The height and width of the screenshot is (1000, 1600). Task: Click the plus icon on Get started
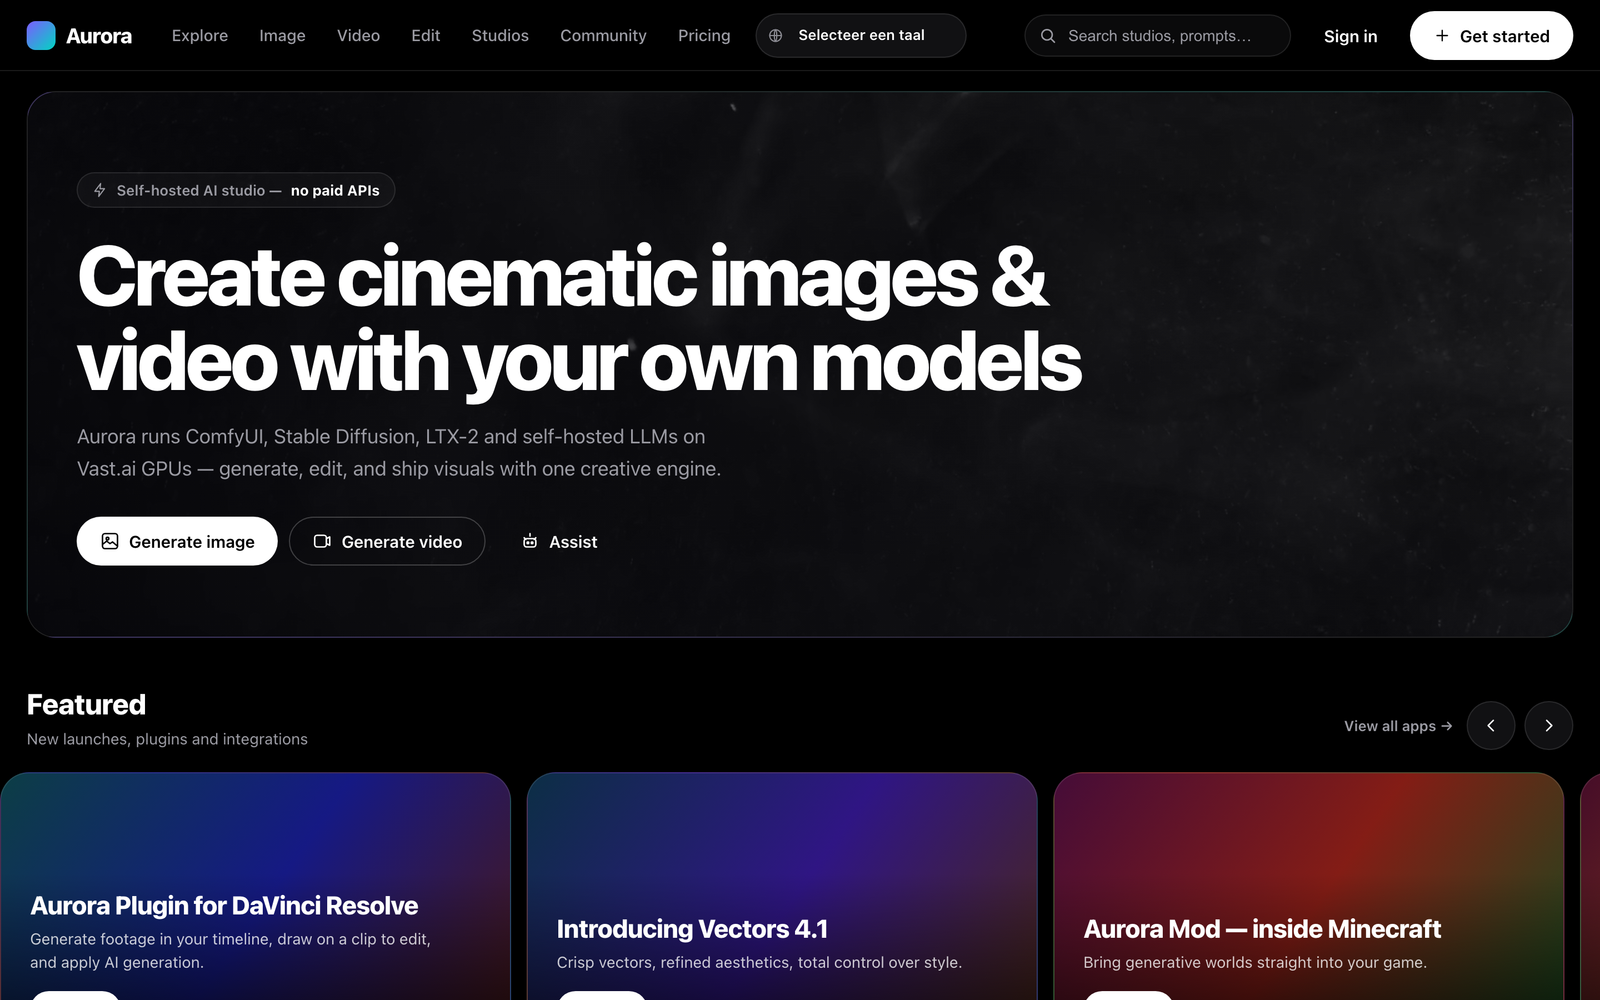pos(1442,36)
